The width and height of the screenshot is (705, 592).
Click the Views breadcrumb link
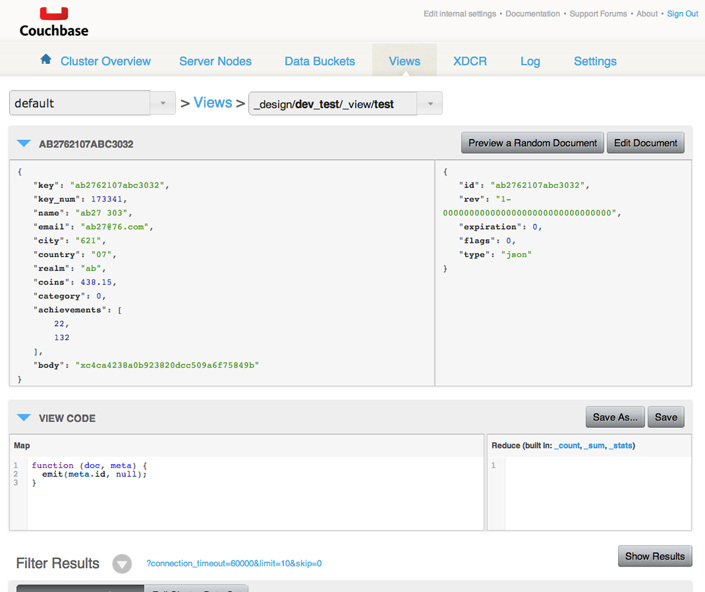tap(213, 102)
